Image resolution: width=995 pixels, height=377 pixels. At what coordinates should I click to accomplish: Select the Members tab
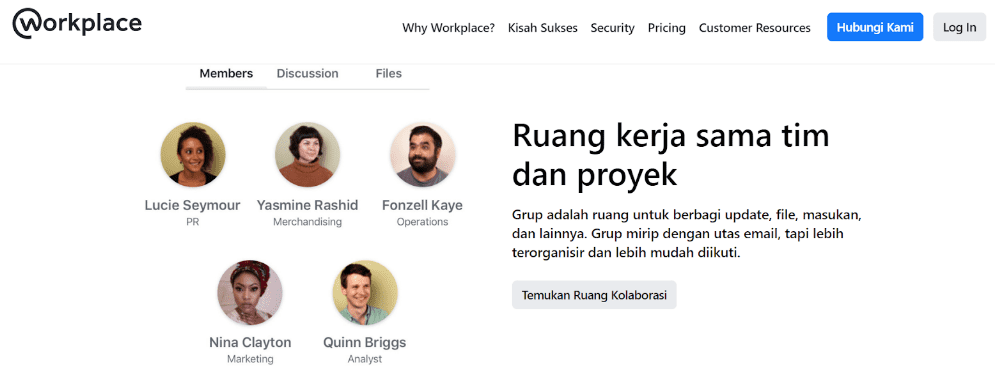[x=226, y=74]
